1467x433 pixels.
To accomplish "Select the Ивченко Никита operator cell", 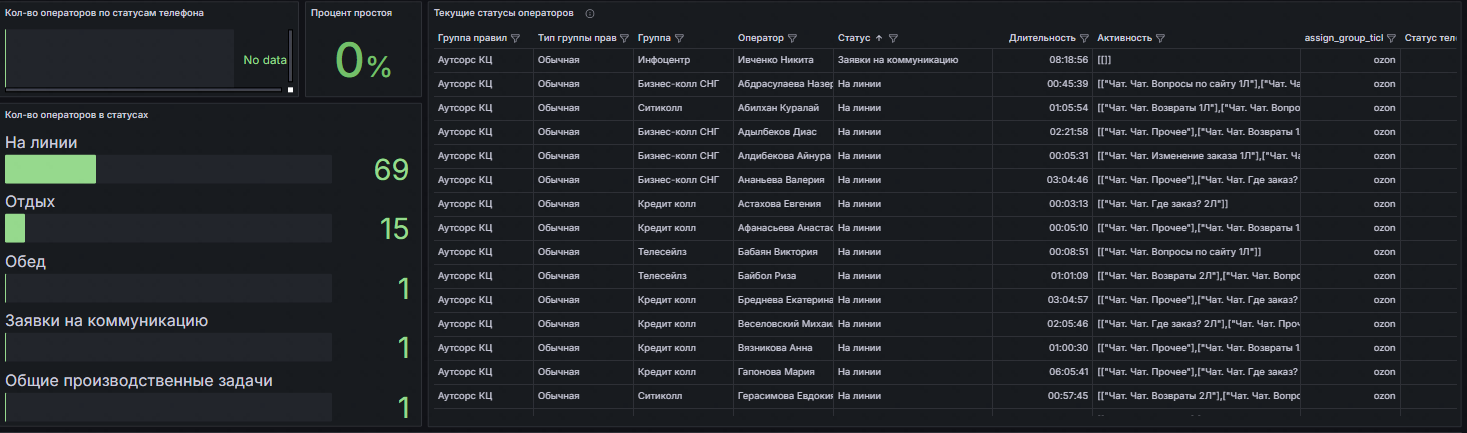I will (x=778, y=60).
